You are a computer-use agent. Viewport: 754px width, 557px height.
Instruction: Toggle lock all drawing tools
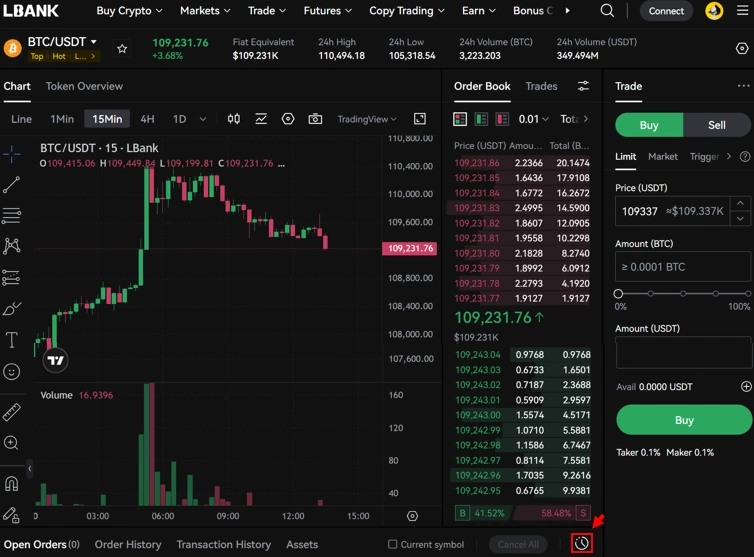[x=12, y=515]
